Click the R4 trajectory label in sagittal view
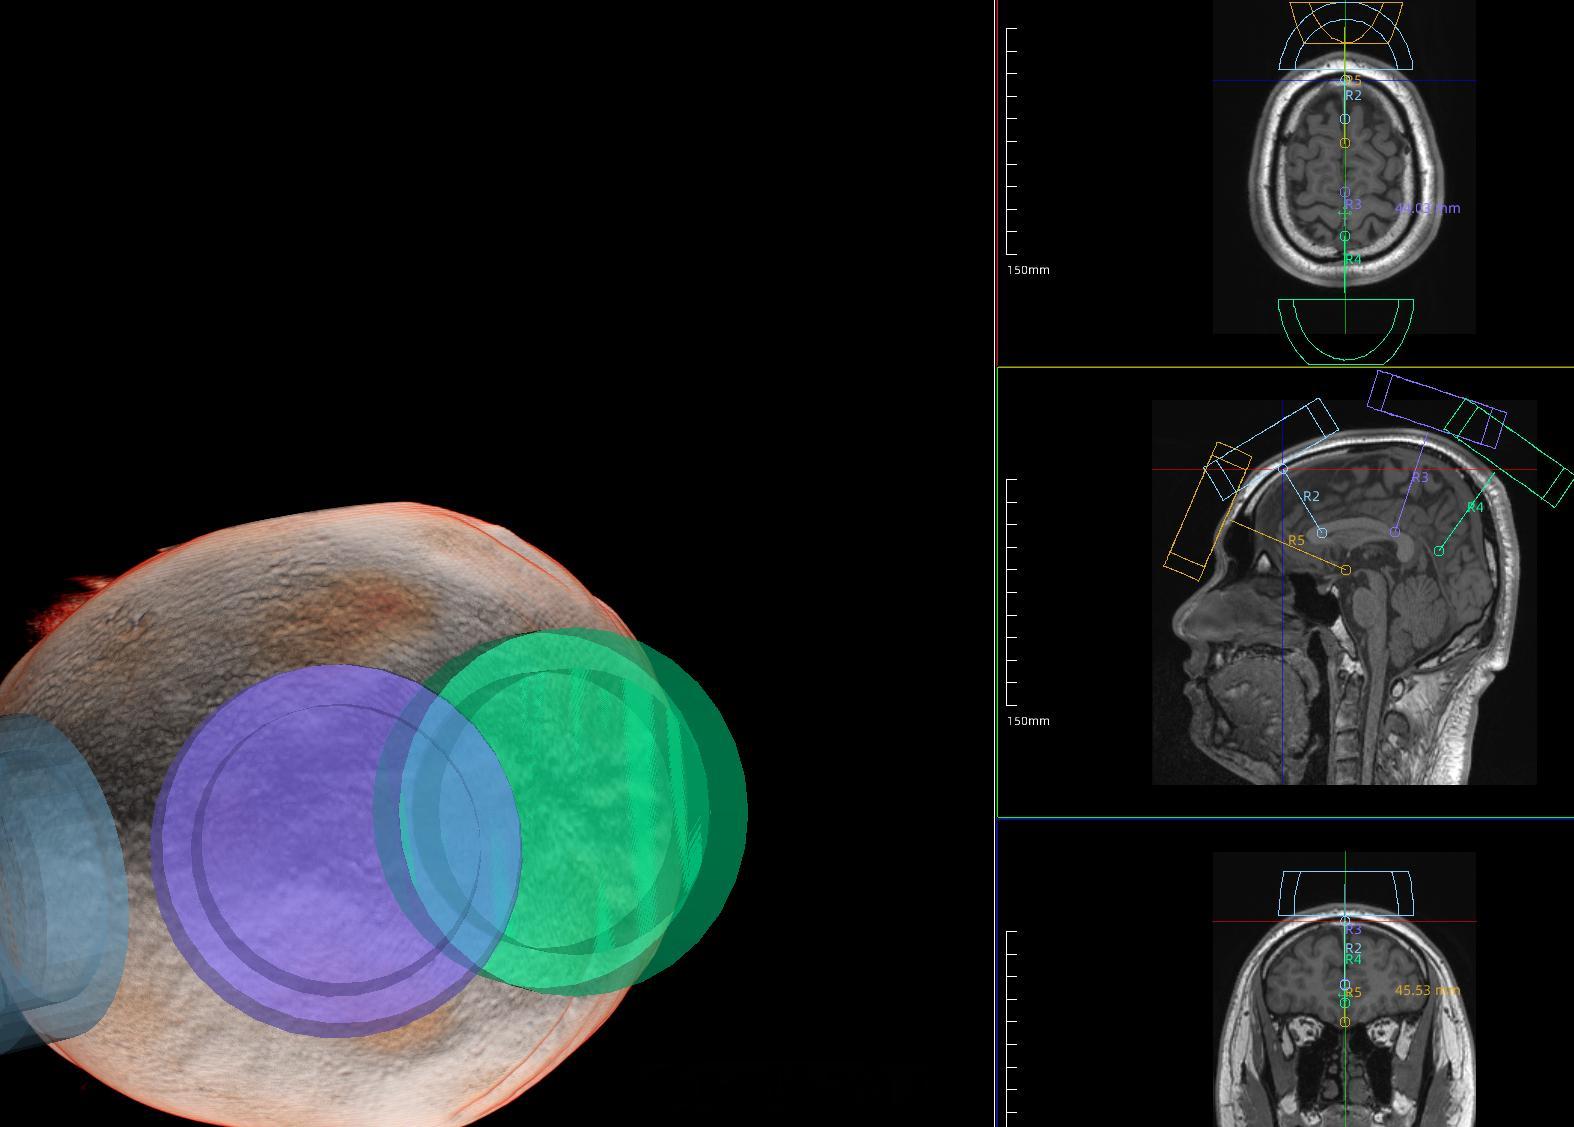Viewport: 1574px width, 1127px height. 1475,507
